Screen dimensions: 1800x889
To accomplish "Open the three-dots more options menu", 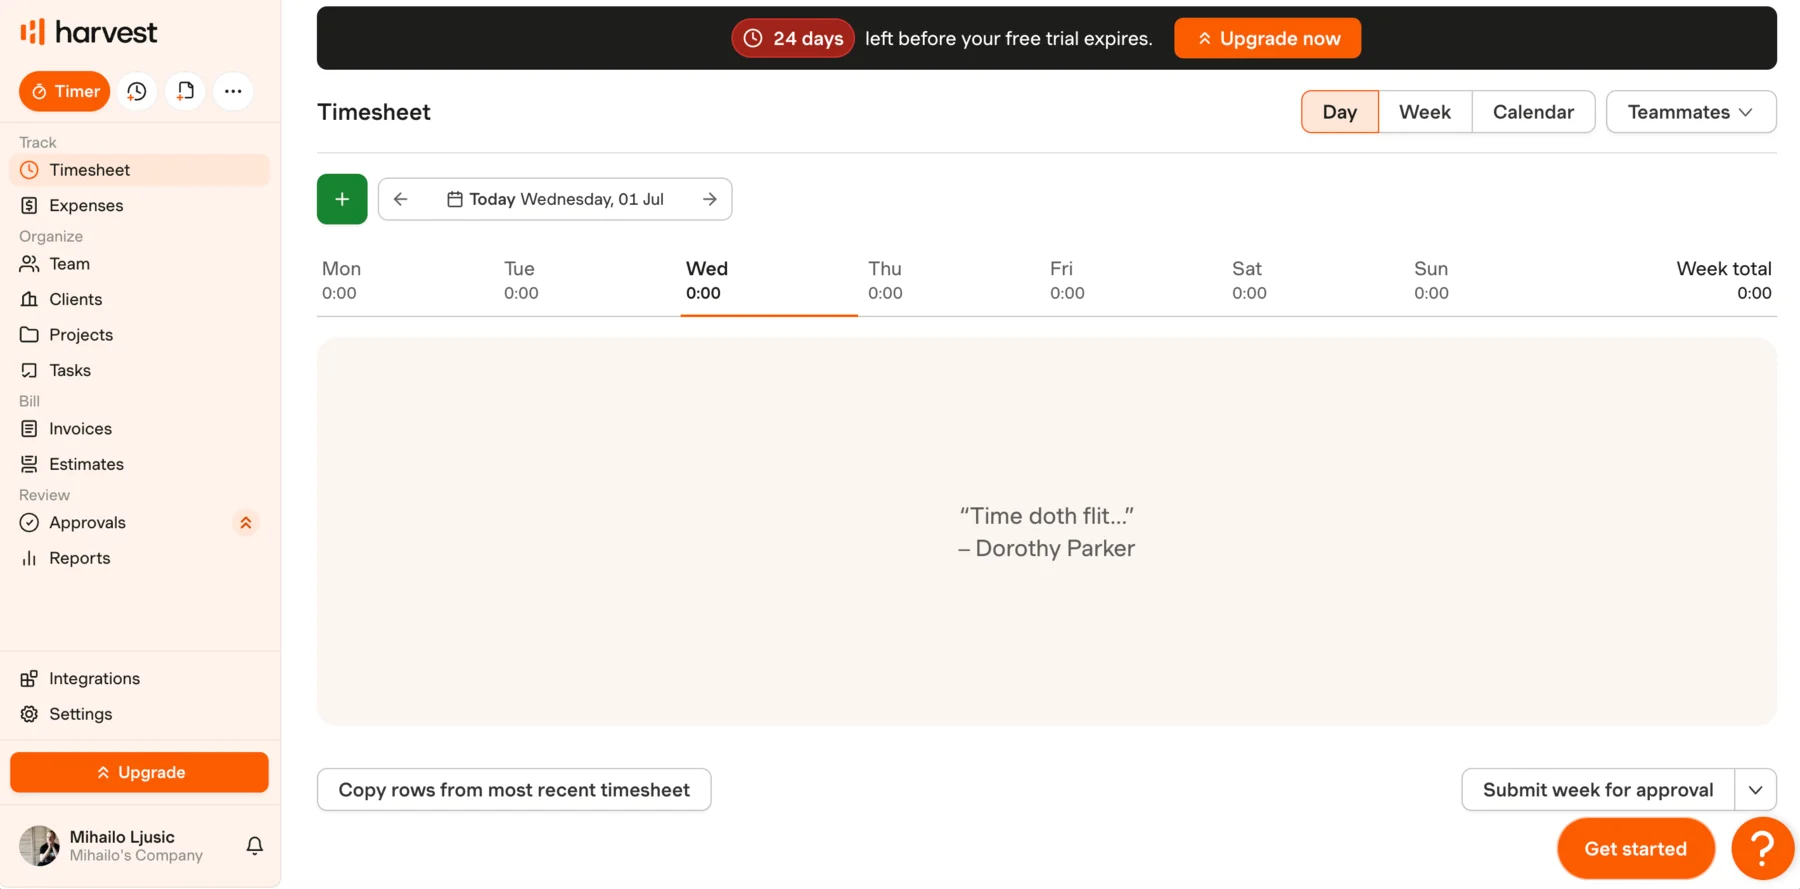I will click(x=233, y=91).
